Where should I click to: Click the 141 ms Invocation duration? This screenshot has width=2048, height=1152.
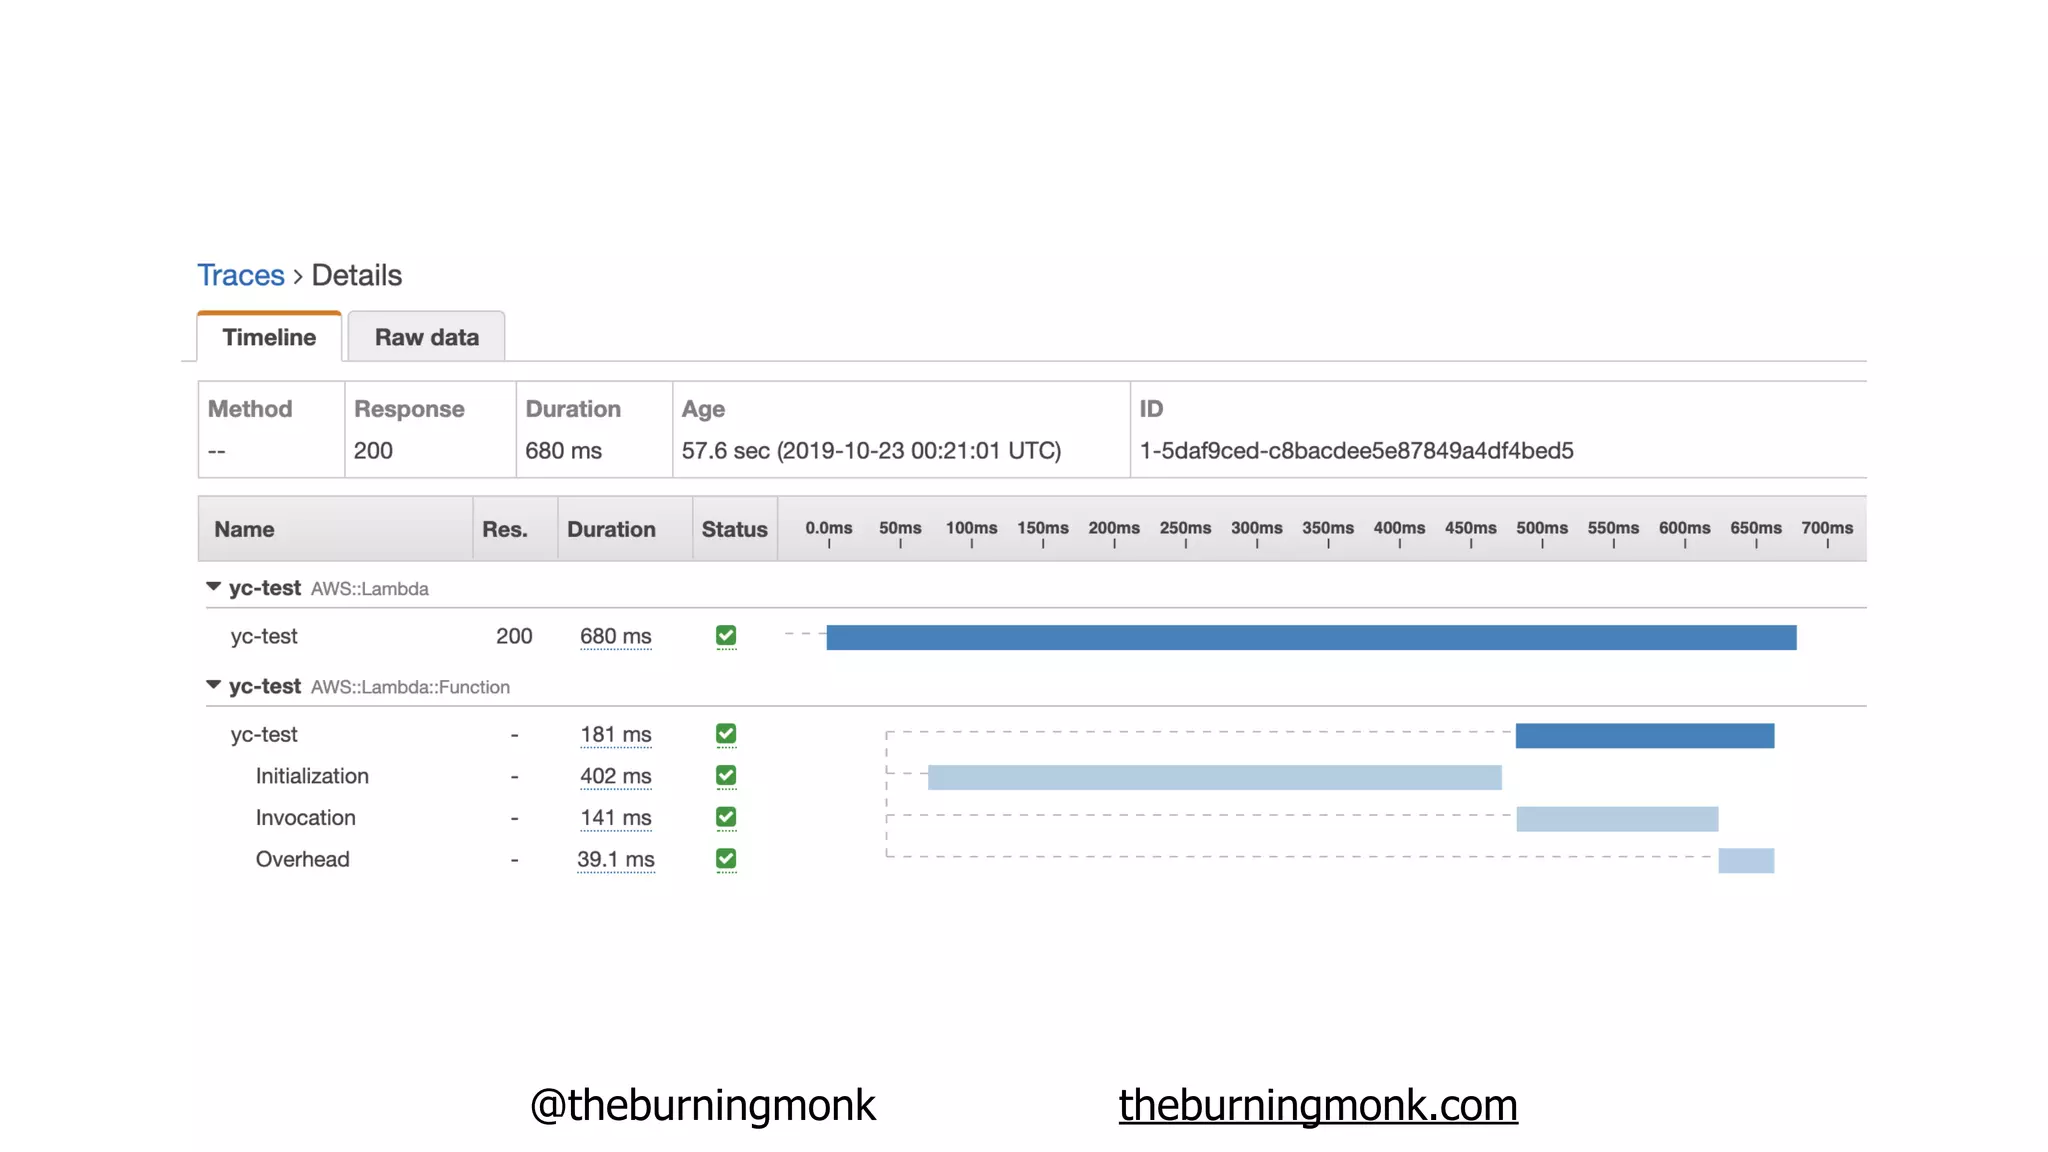click(615, 818)
